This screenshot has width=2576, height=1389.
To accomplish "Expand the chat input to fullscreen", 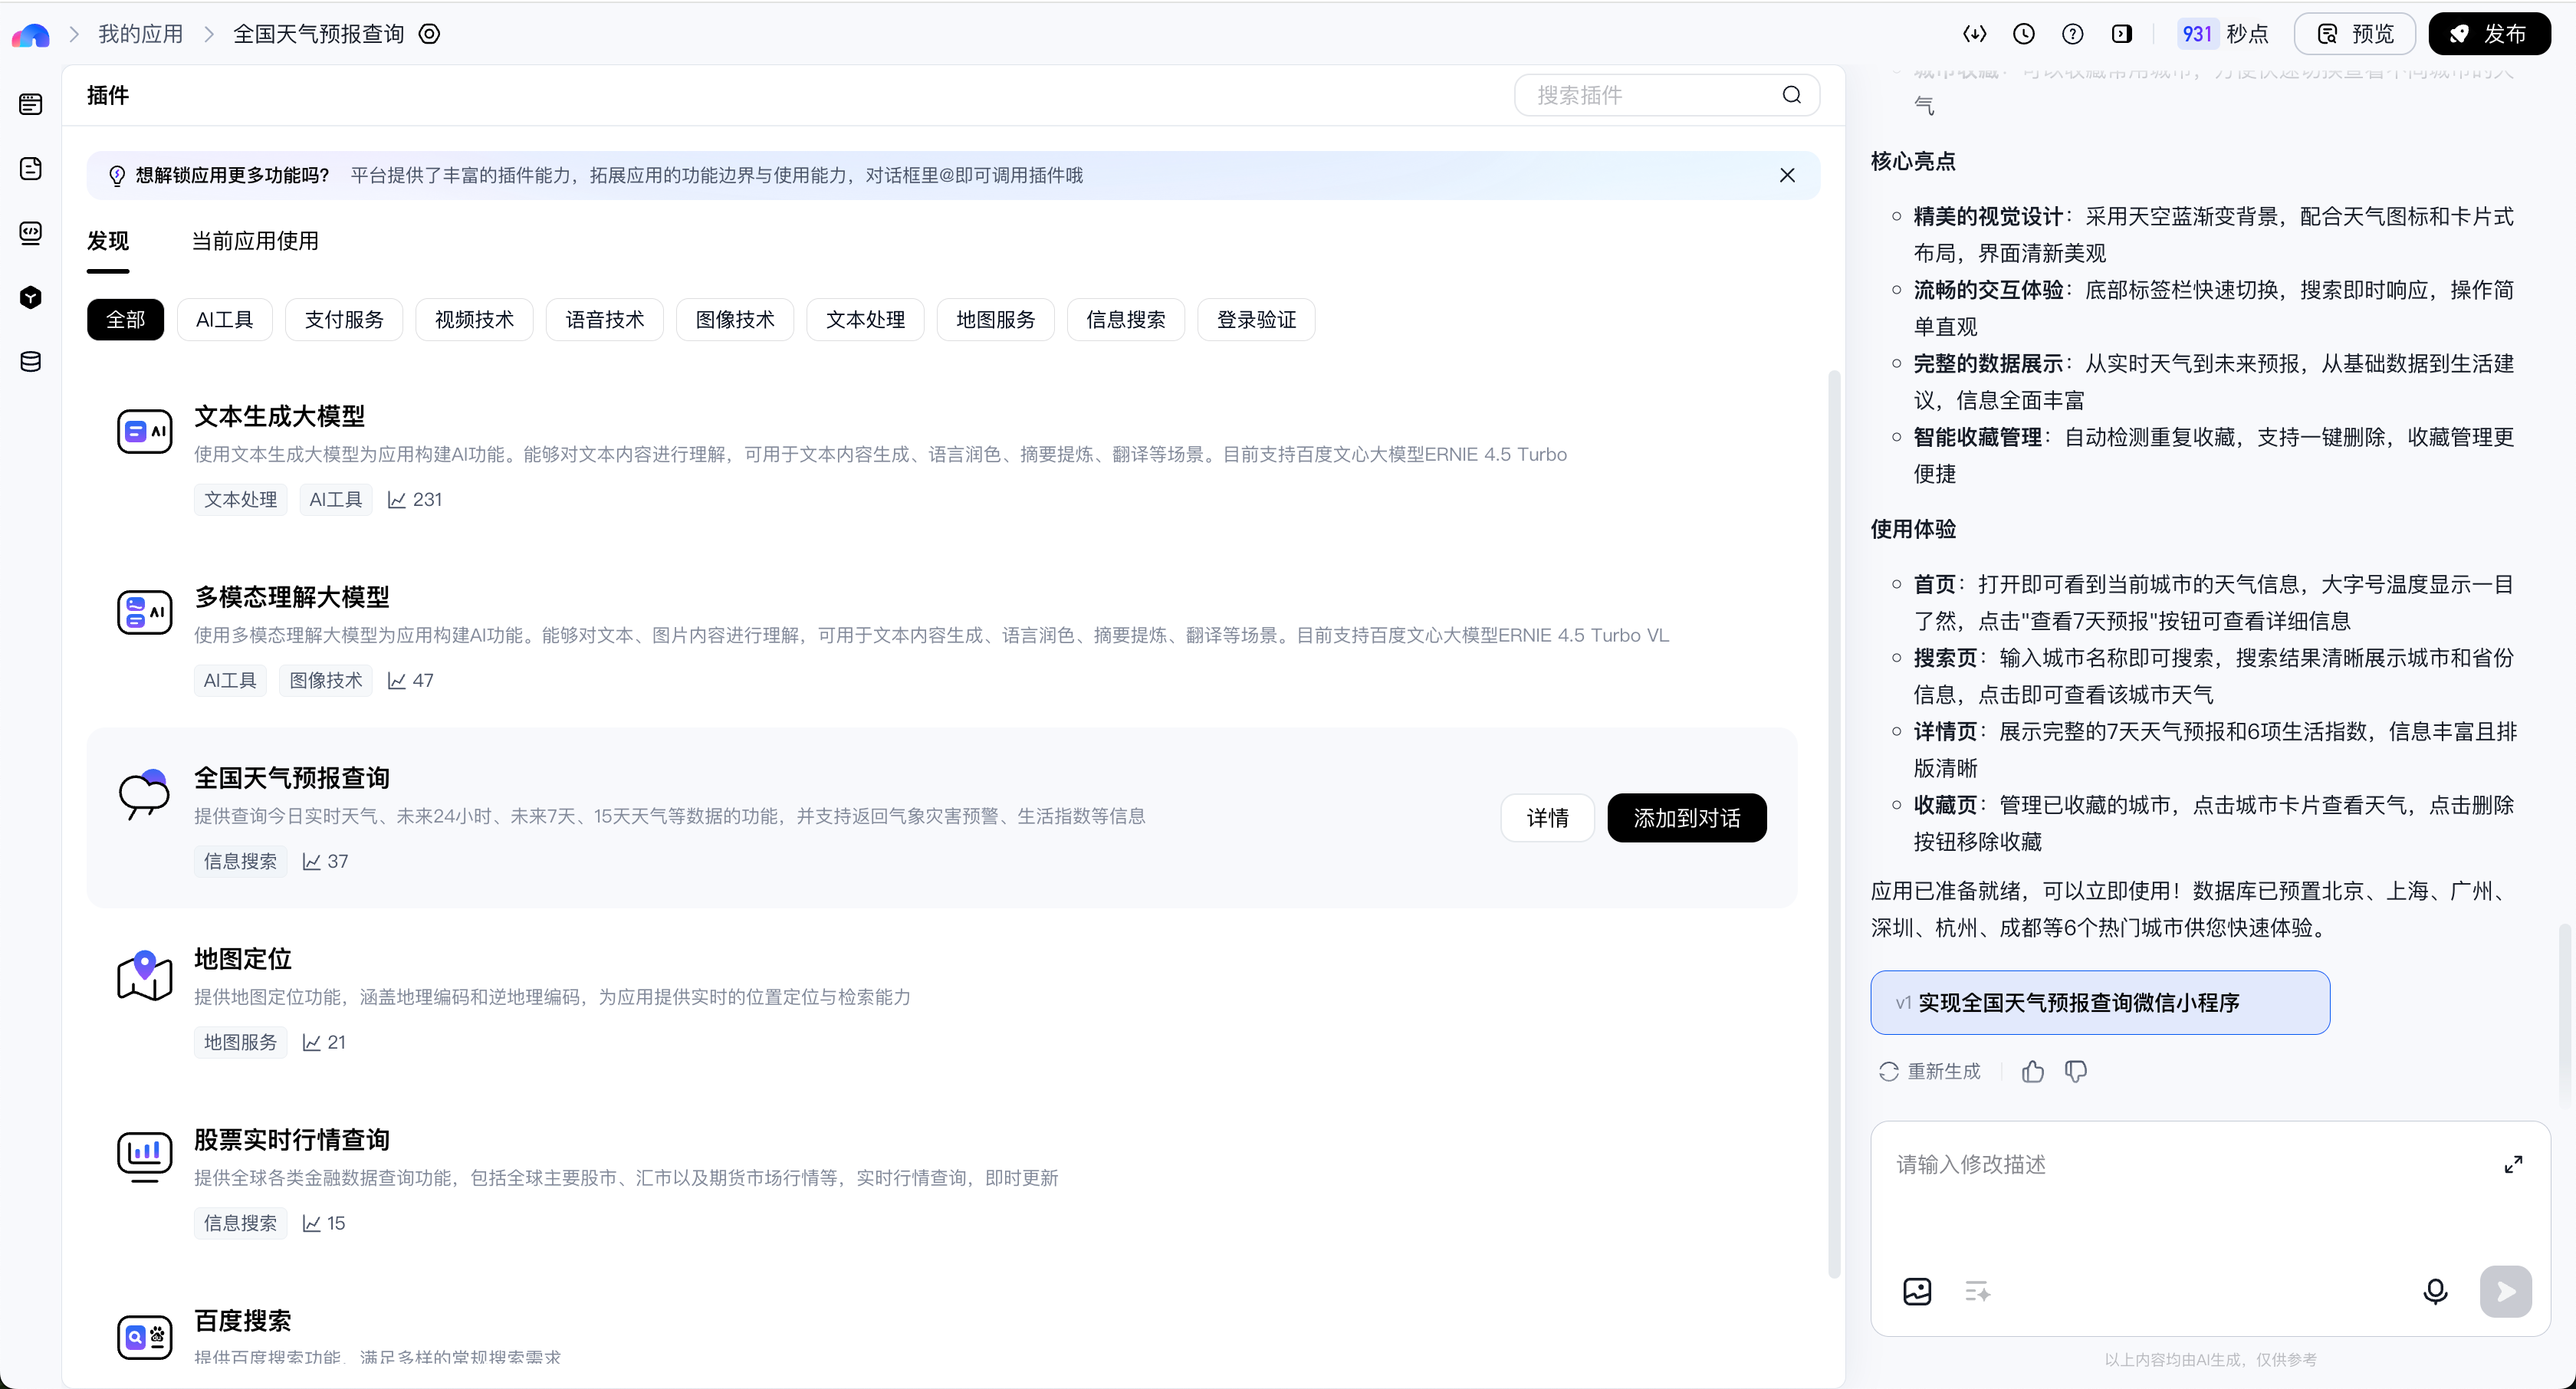I will [x=2513, y=1163].
